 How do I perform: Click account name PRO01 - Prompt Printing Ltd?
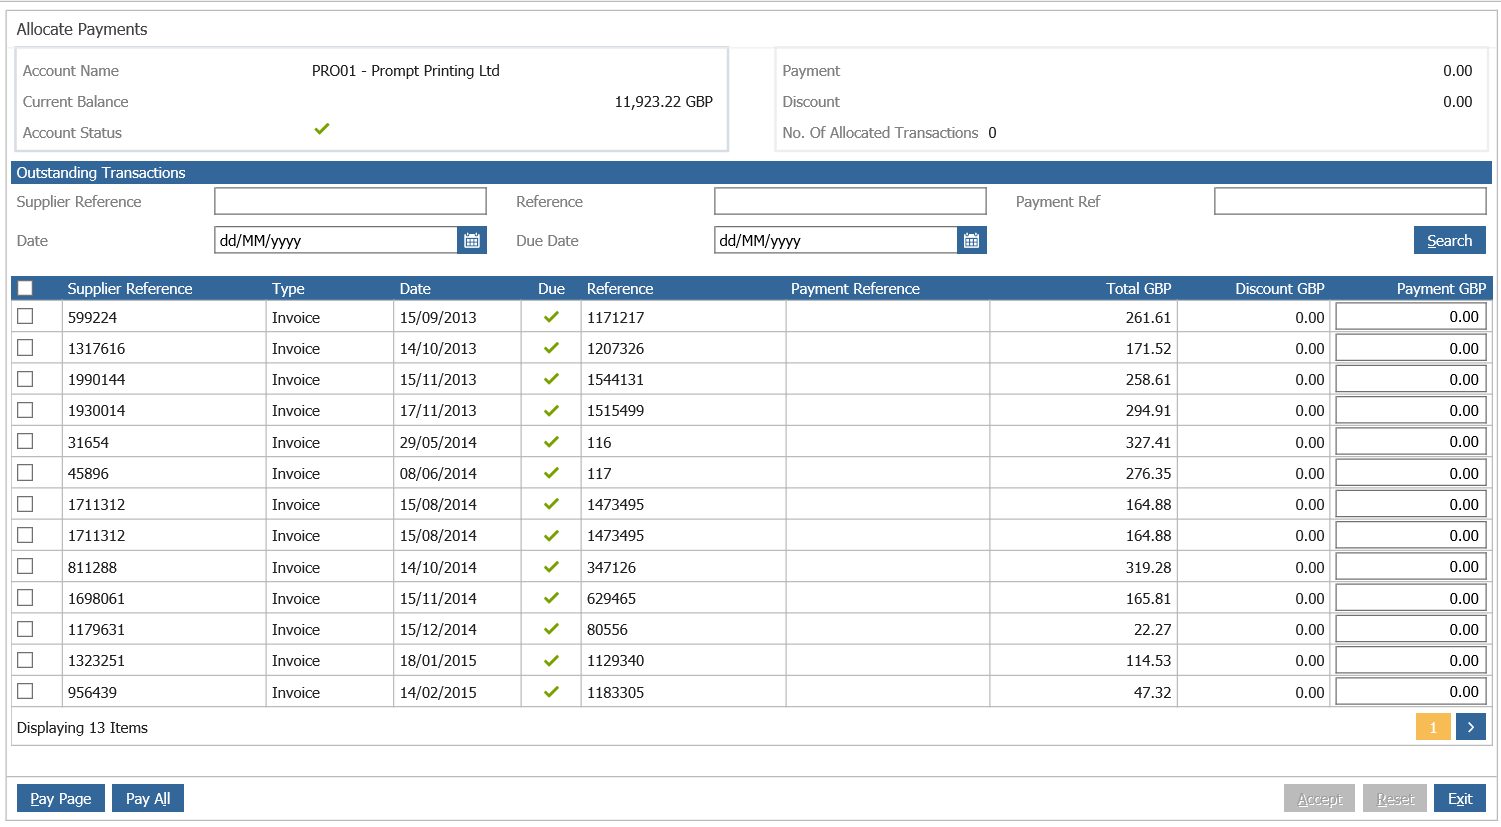(x=406, y=71)
